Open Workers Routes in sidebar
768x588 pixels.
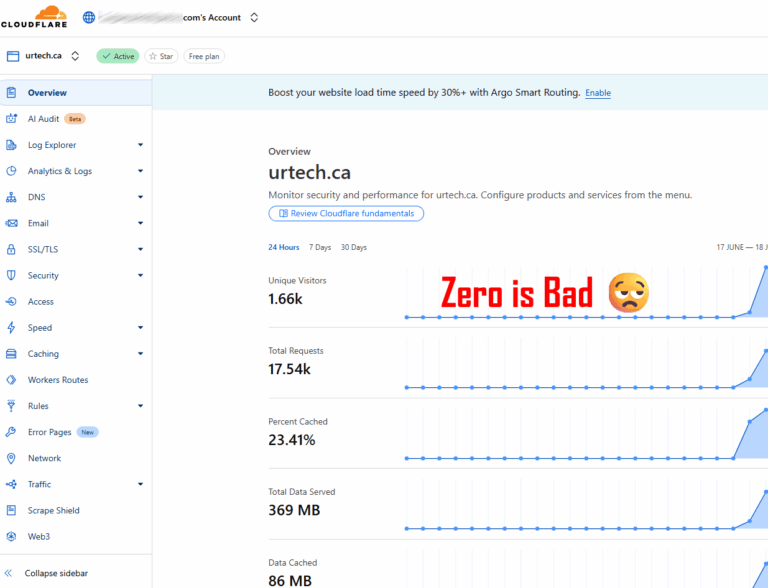click(58, 380)
